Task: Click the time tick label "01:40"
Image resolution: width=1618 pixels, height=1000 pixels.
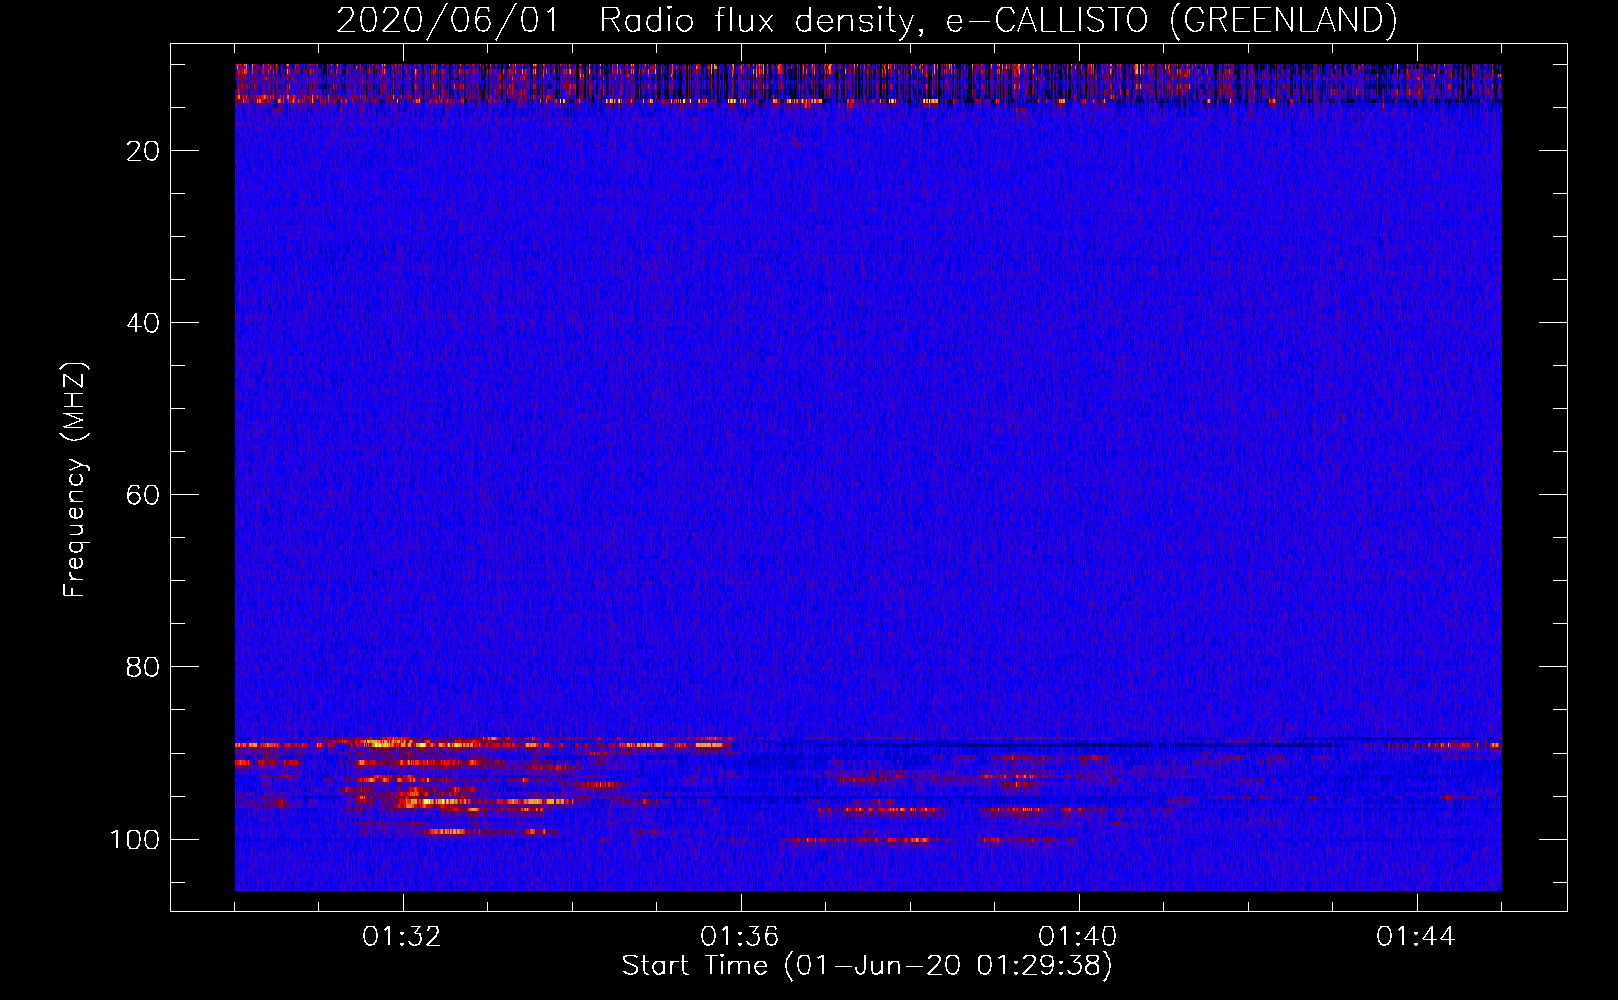Action: [x=1078, y=937]
